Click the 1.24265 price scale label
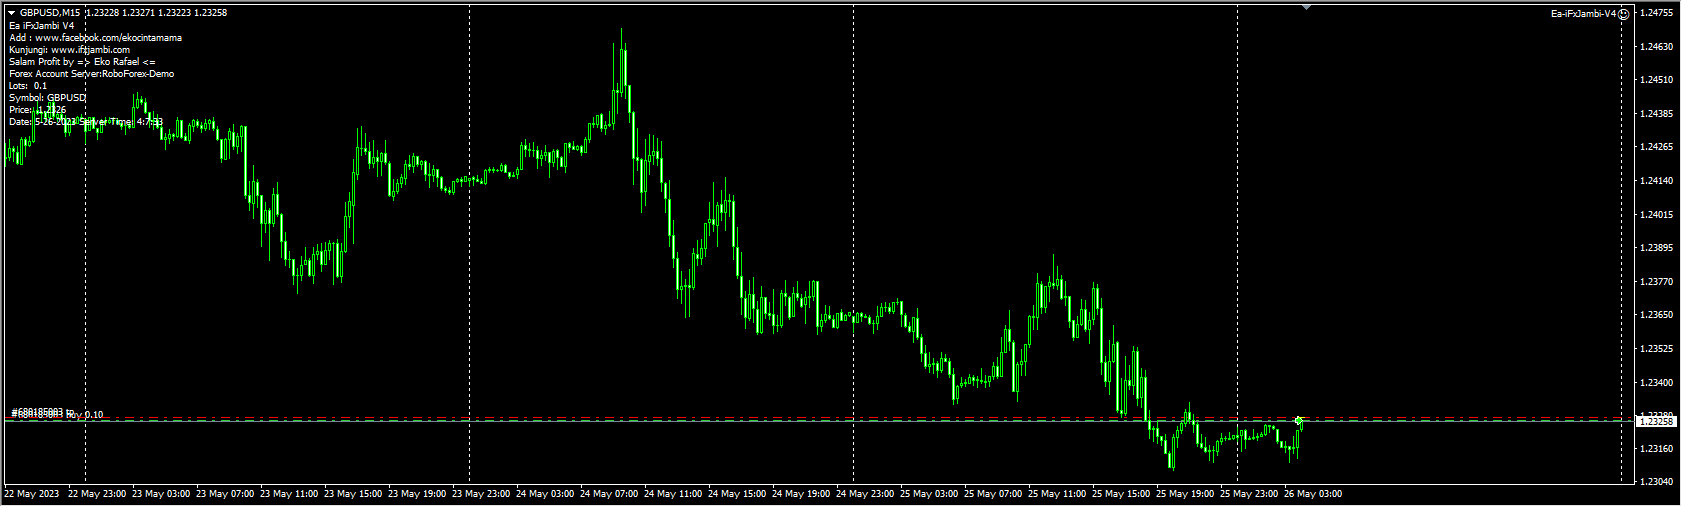The height and width of the screenshot is (507, 1682). coord(1657,147)
